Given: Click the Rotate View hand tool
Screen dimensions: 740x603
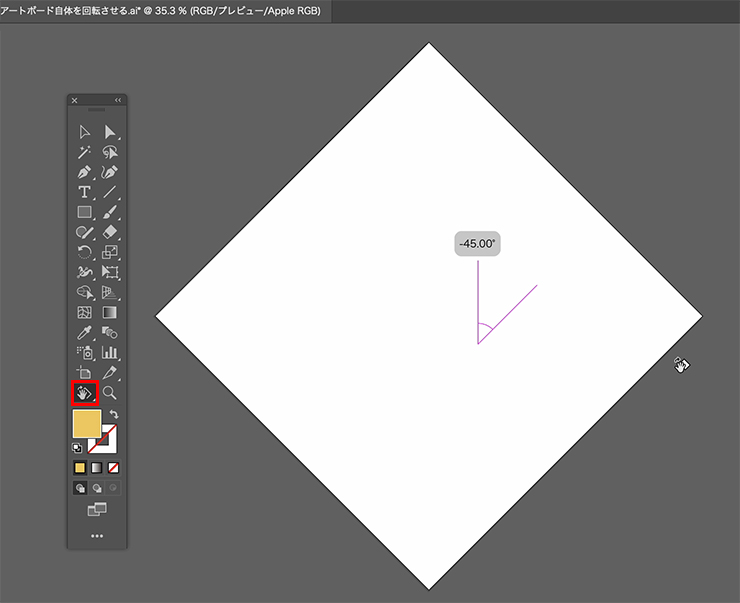Looking at the screenshot, I should (85, 393).
